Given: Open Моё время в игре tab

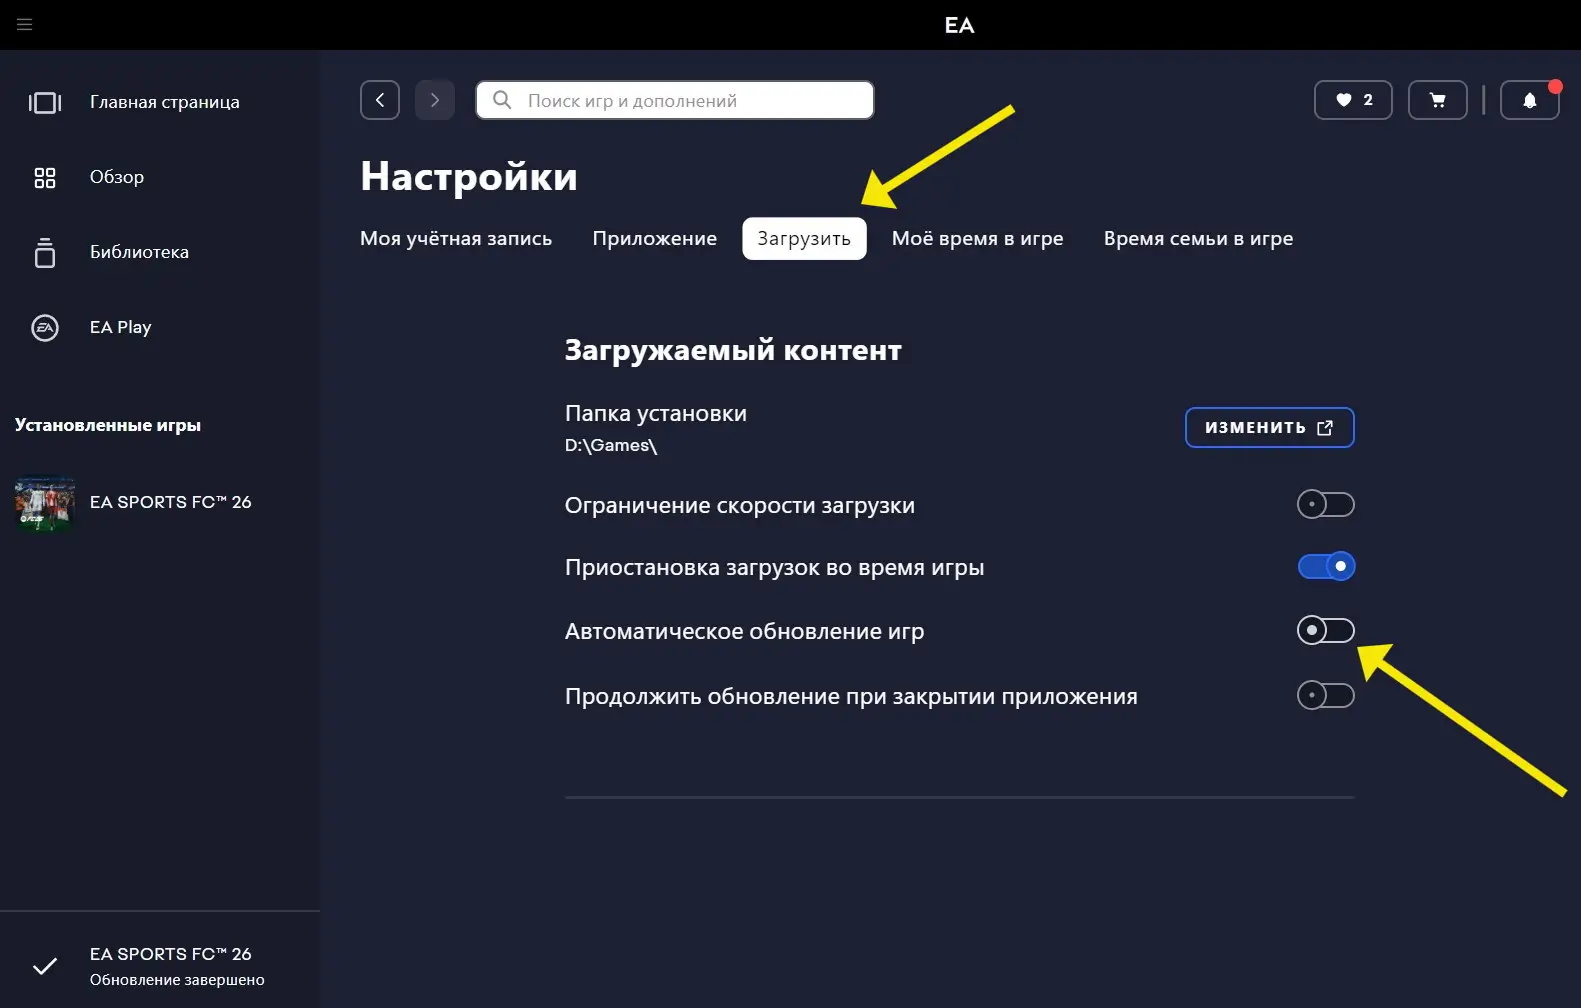Looking at the screenshot, I should (x=977, y=238).
